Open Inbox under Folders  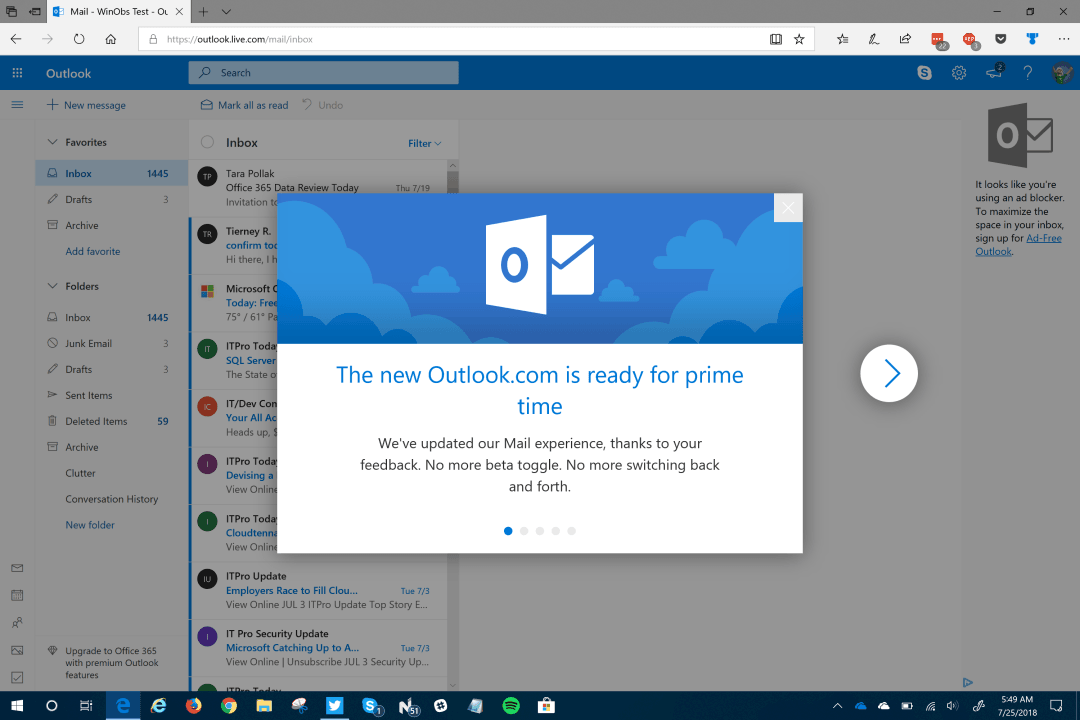pyautogui.click(x=112, y=318)
